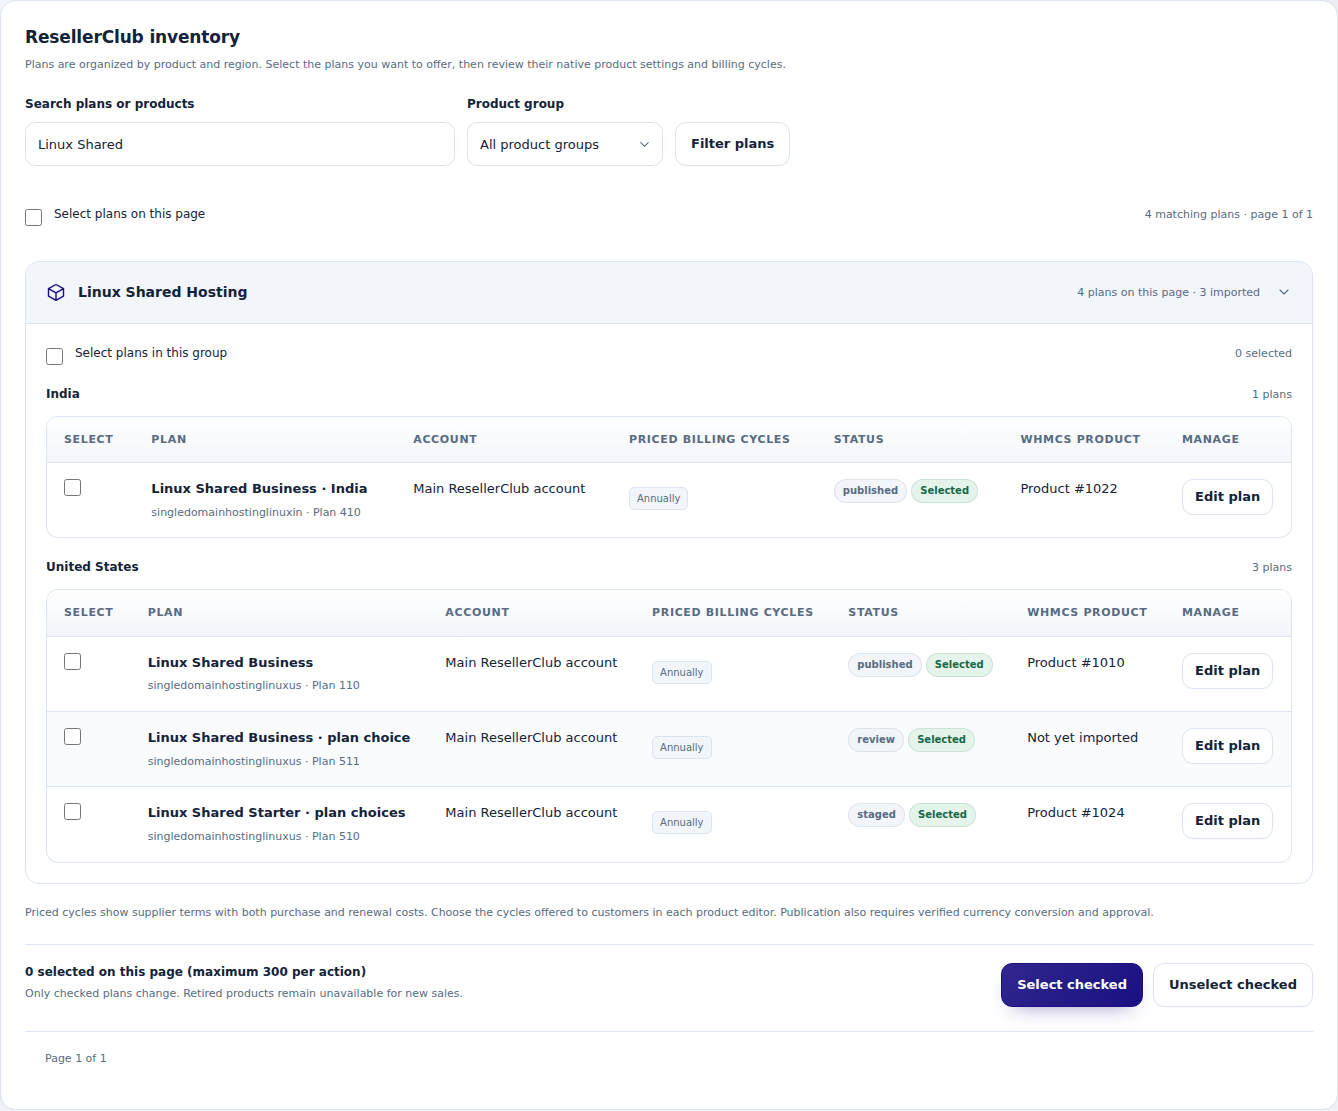1338x1111 pixels.
Task: Click the Product #1024 cell
Action: click(1076, 813)
